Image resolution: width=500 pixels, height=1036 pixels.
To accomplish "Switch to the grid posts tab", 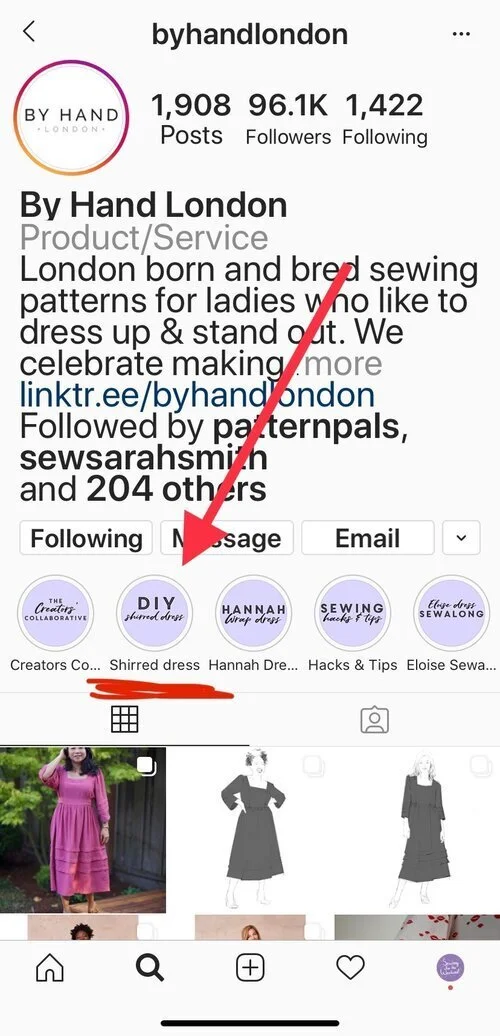I will [125, 720].
